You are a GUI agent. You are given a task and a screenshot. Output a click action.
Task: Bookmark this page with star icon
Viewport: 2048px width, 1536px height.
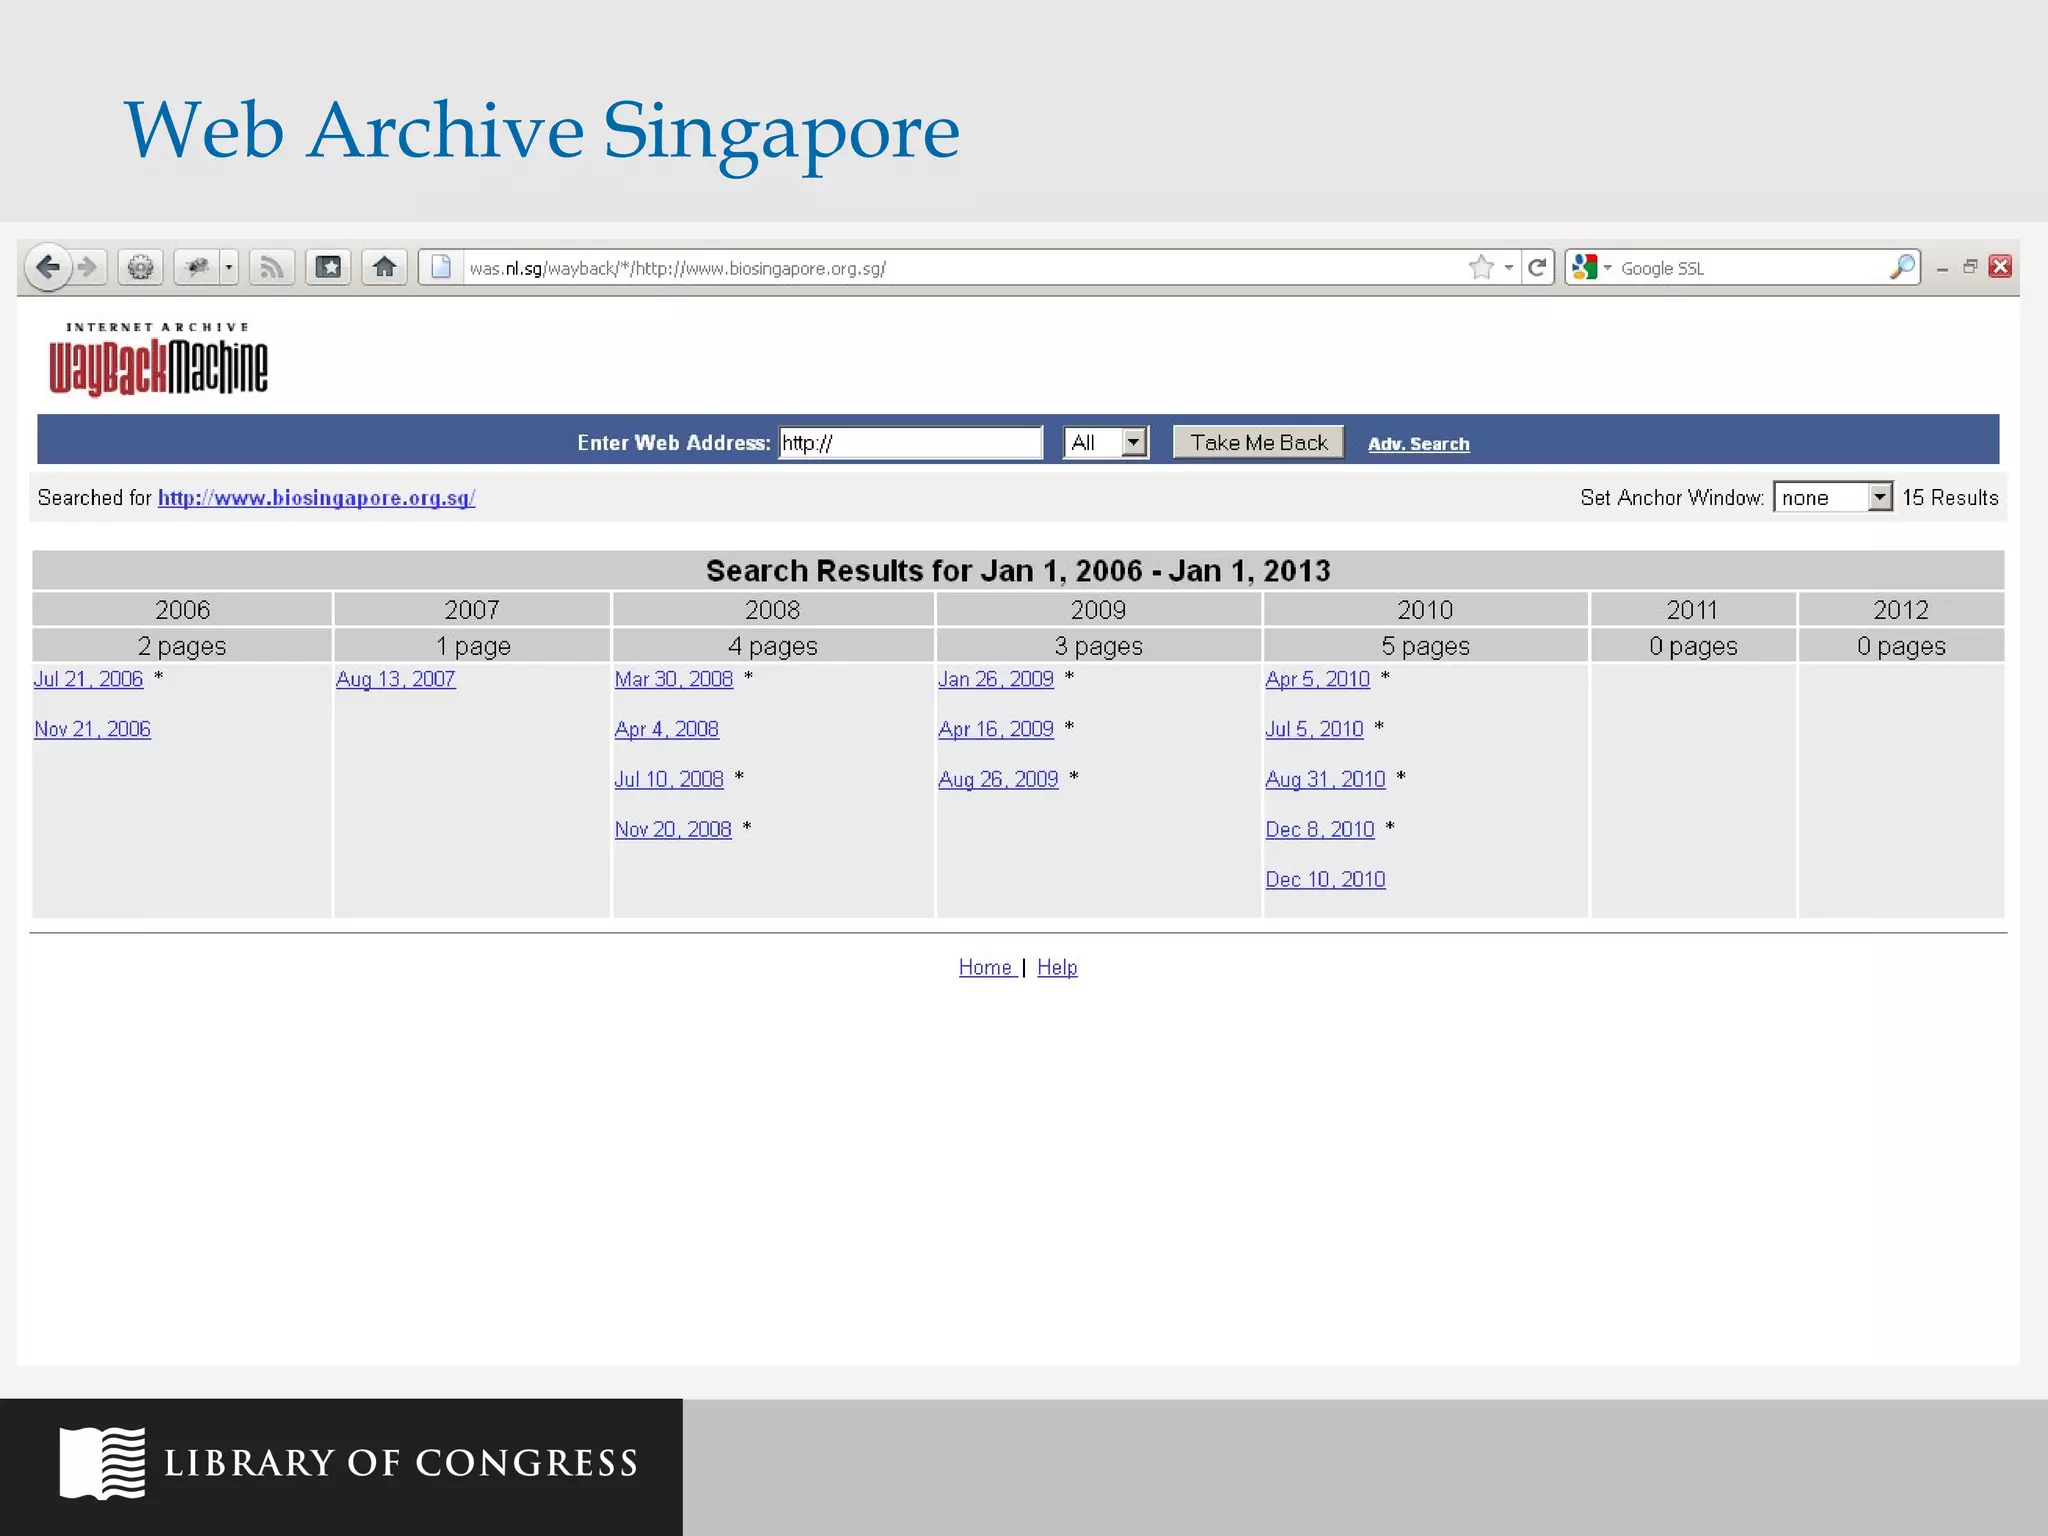click(1481, 267)
